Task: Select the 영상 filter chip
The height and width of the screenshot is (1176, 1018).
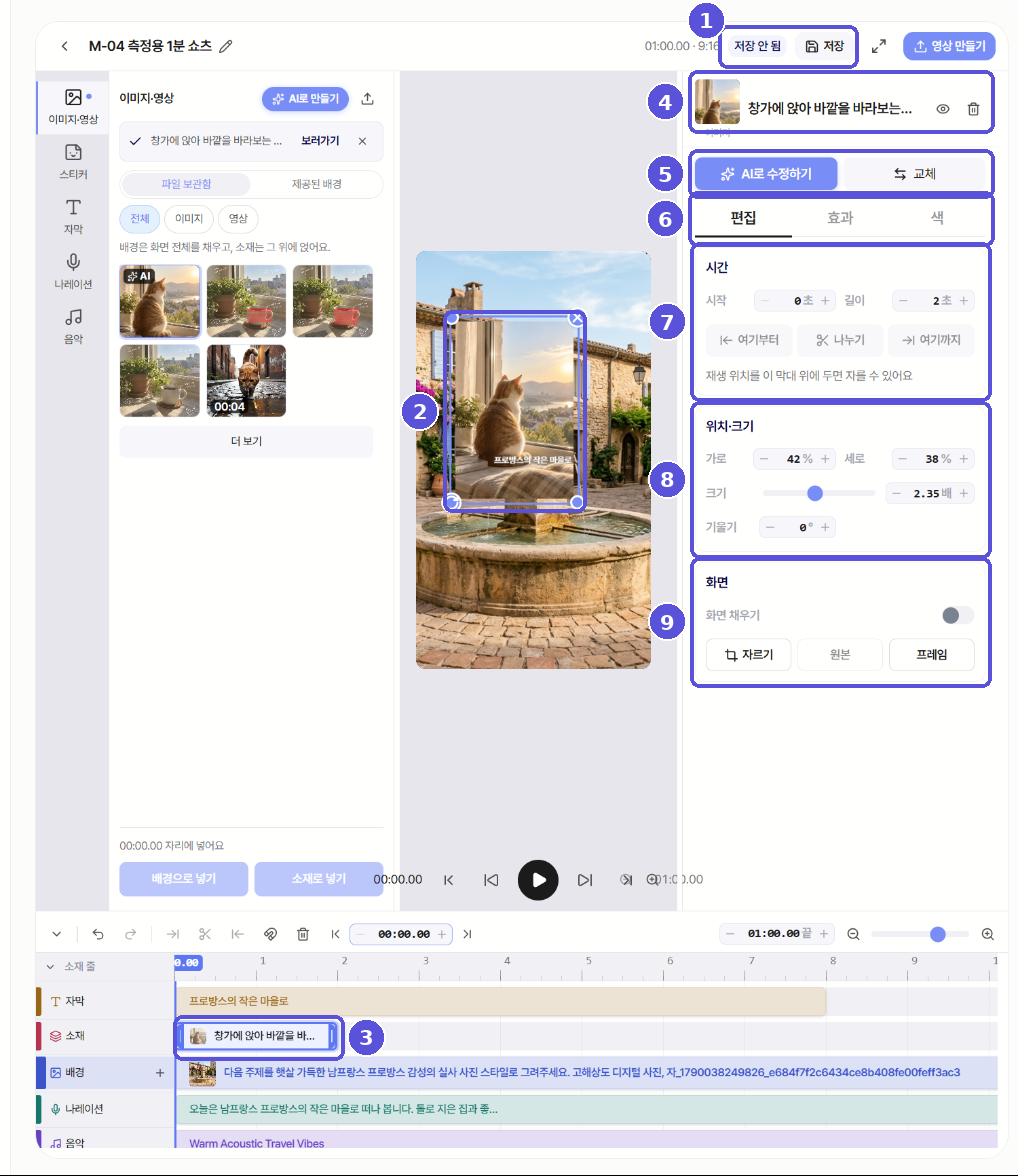Action: (238, 218)
